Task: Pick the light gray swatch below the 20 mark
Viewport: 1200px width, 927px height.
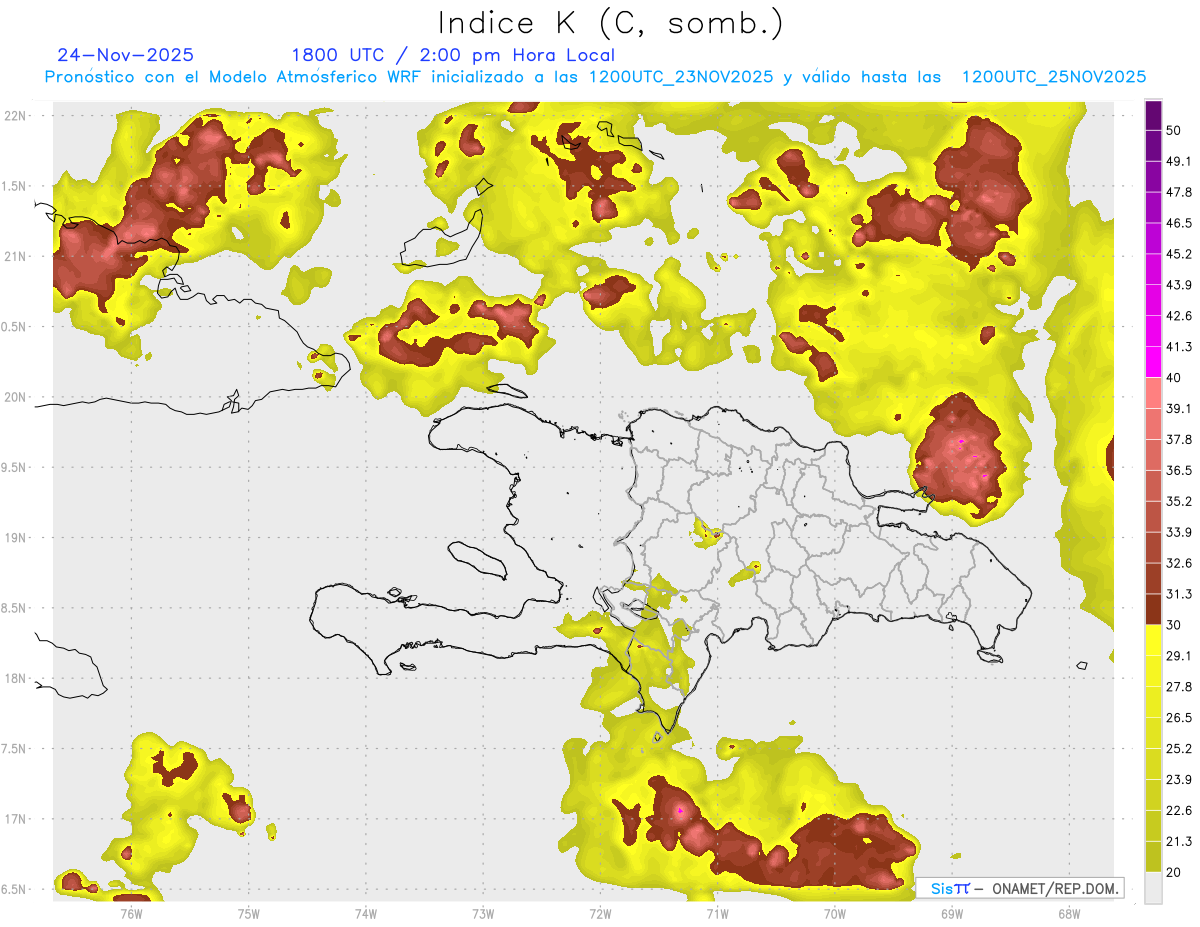Action: click(x=1153, y=888)
